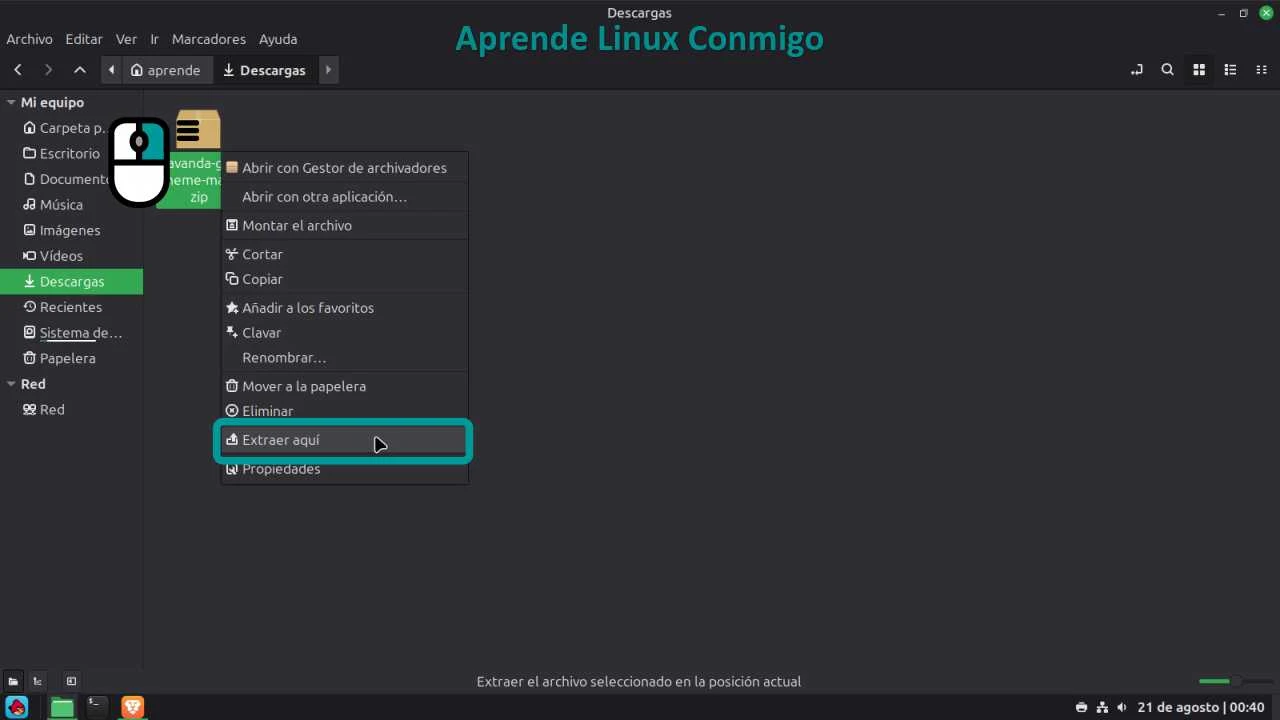
Task: Select Clavar in the context menu
Action: coord(344,333)
